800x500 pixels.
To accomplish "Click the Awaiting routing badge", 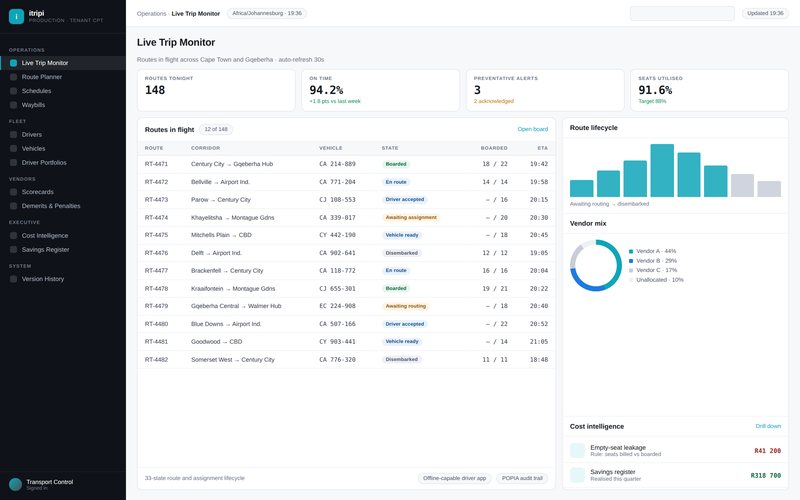I will (406, 306).
